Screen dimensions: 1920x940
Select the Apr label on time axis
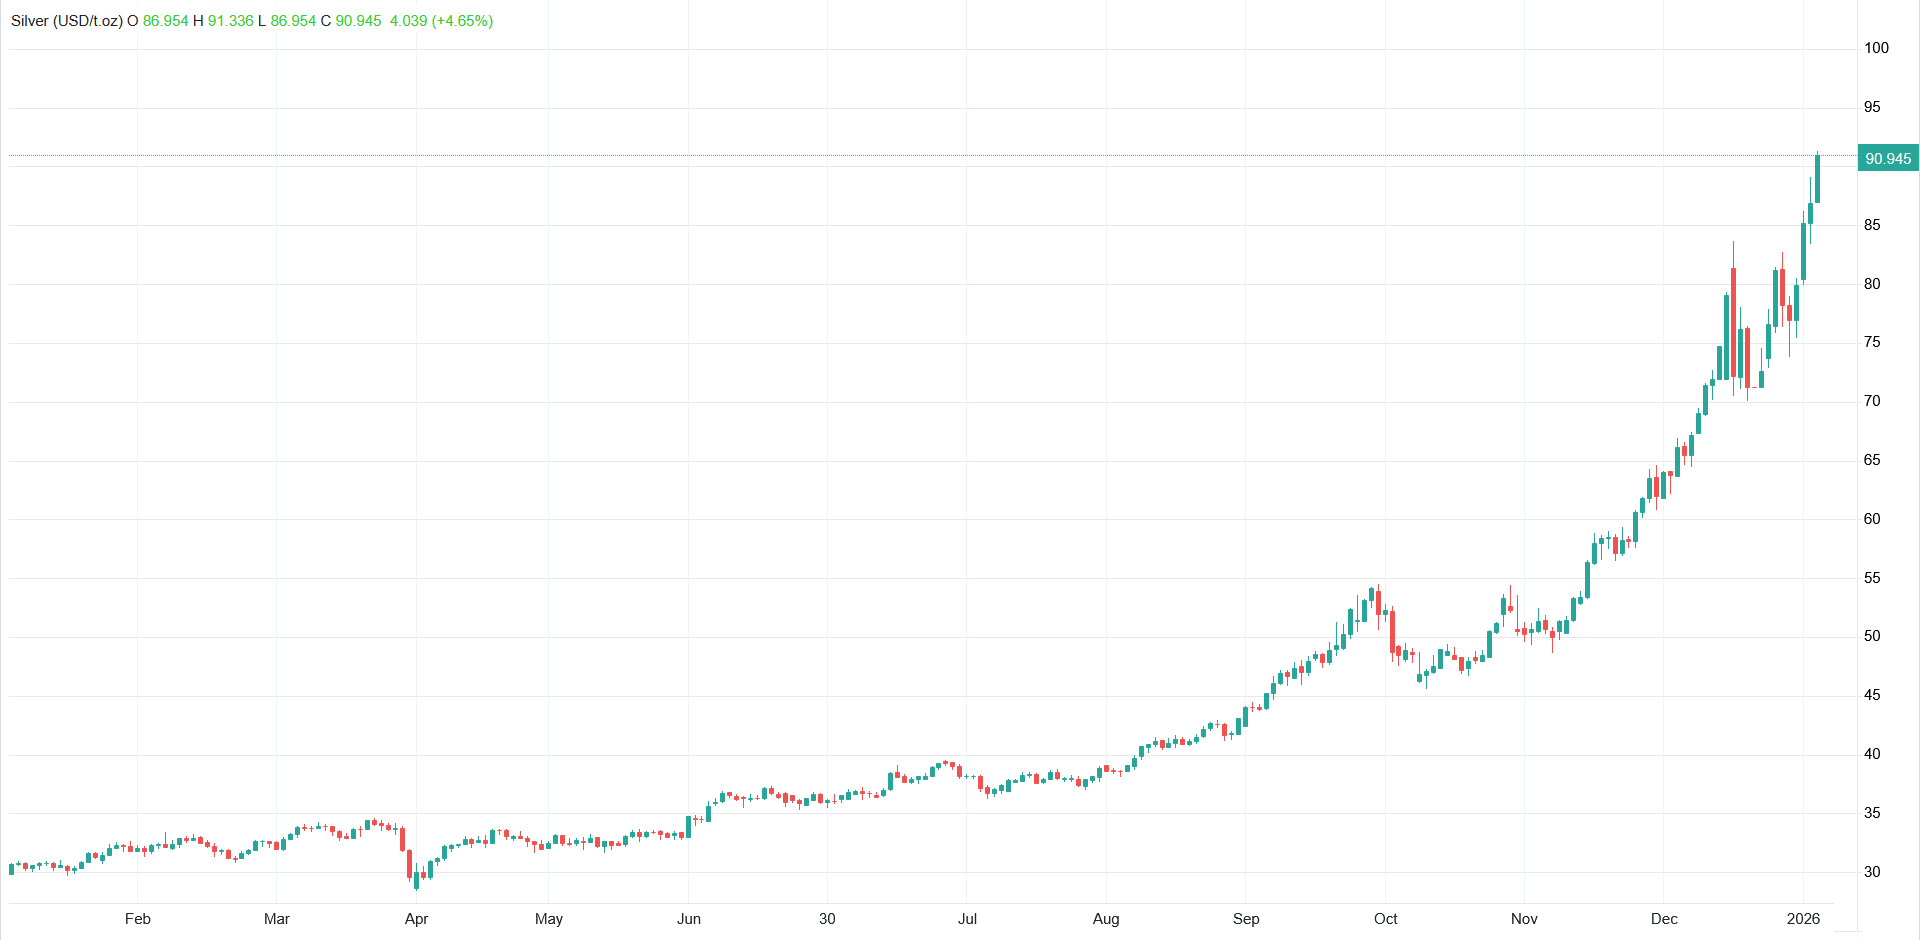click(x=416, y=918)
